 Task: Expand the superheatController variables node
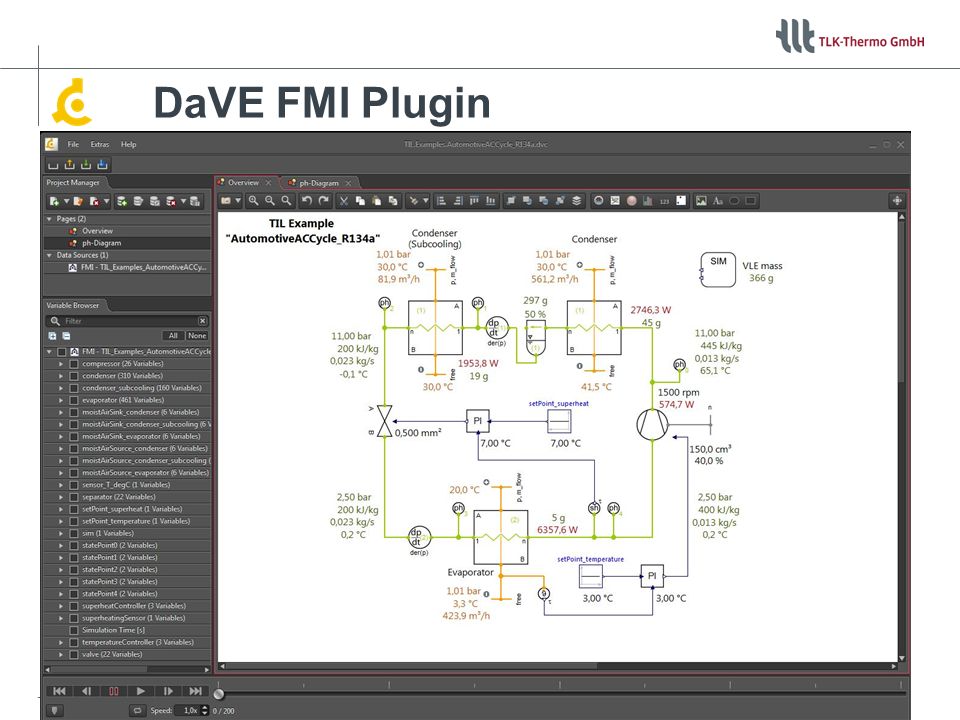61,606
